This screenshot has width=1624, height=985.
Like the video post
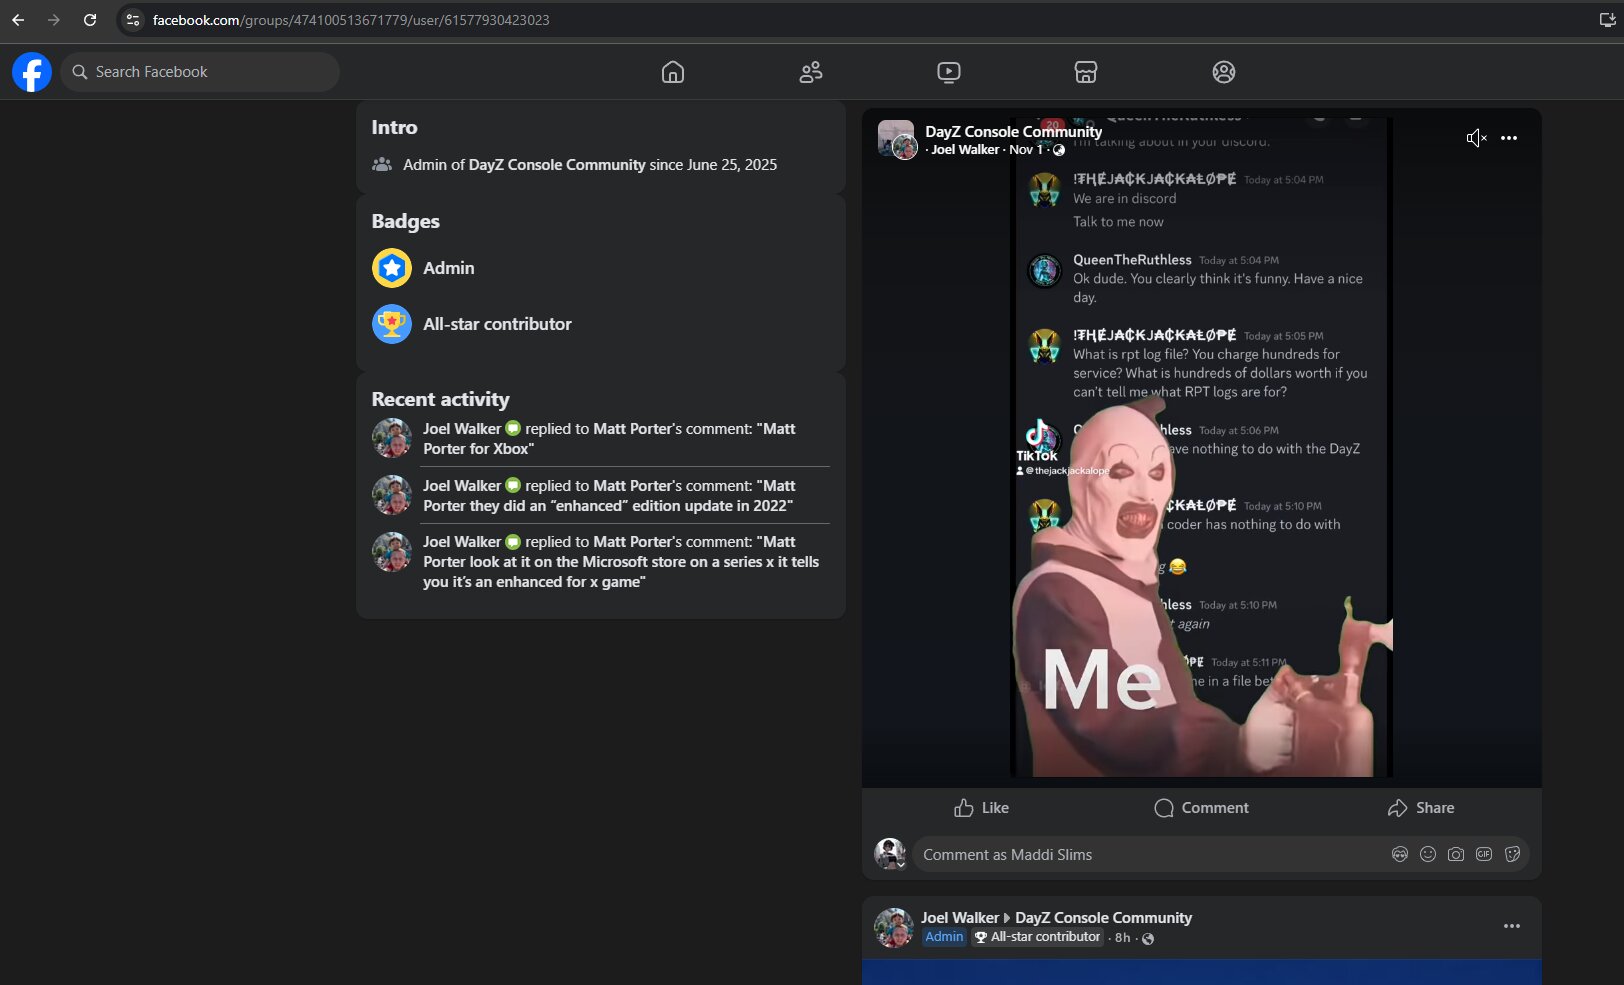981,808
